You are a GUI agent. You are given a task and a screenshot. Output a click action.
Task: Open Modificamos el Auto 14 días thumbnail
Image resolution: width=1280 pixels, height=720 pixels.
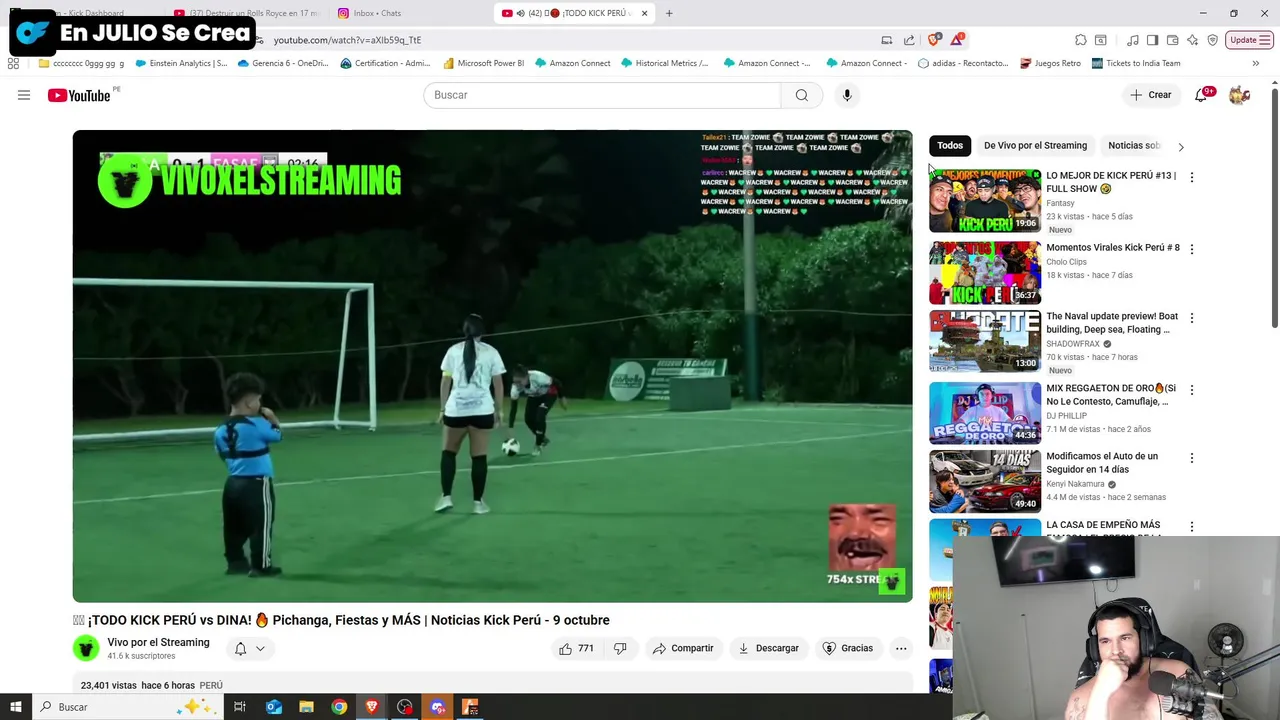[x=985, y=481]
